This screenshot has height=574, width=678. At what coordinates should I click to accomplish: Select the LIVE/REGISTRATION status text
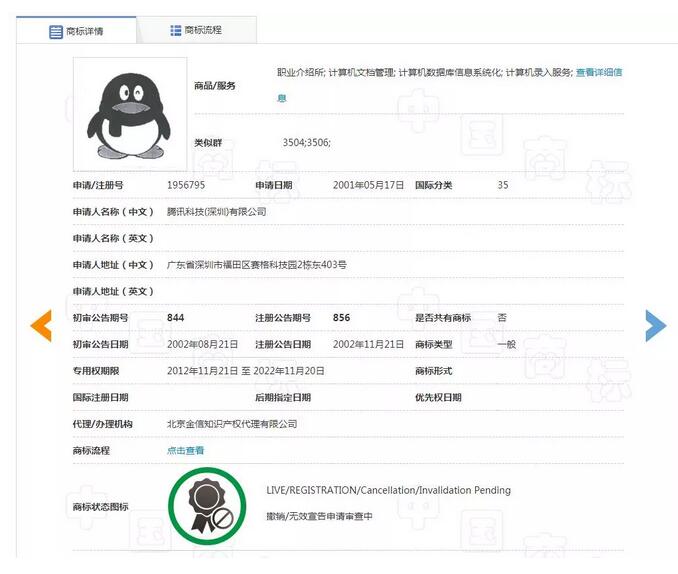click(x=388, y=490)
